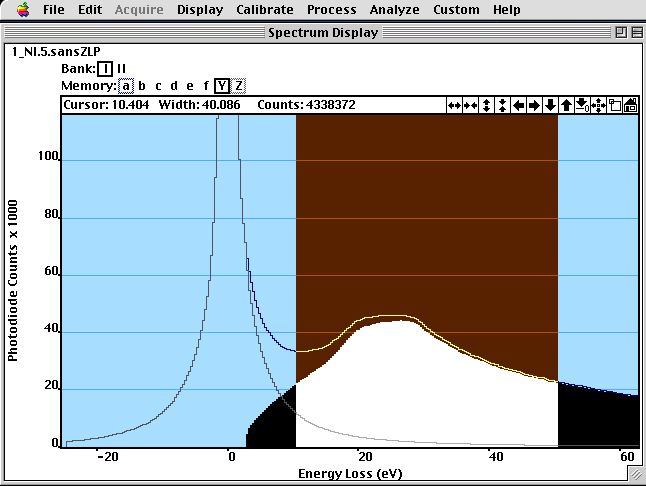The width and height of the screenshot is (646, 486).
Task: Click the window resize grip corner
Action: click(636, 474)
